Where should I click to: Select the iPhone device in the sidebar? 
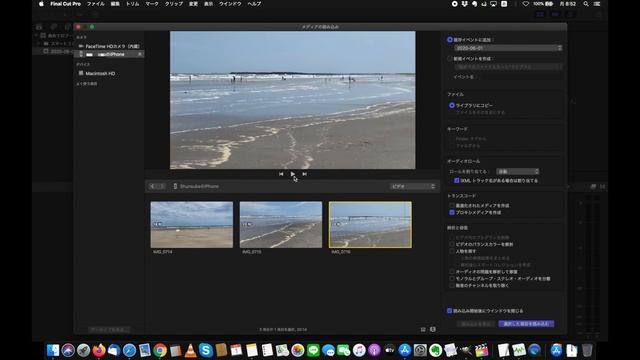[x=109, y=54]
